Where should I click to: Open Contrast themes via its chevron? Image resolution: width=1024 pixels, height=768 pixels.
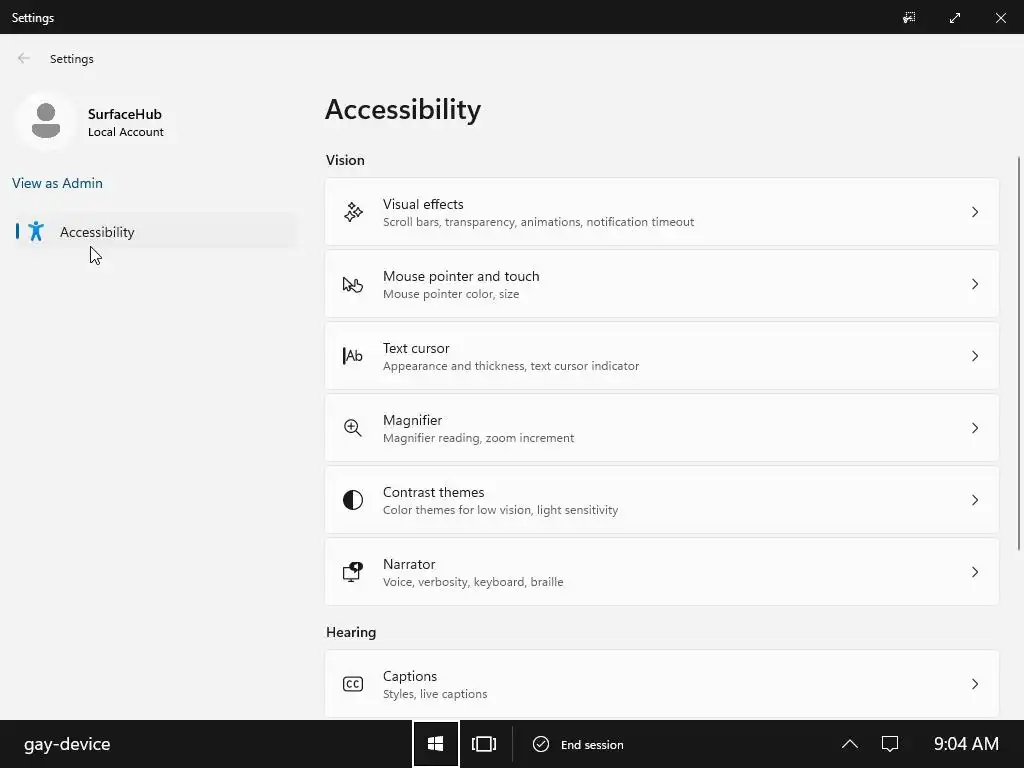(x=975, y=500)
